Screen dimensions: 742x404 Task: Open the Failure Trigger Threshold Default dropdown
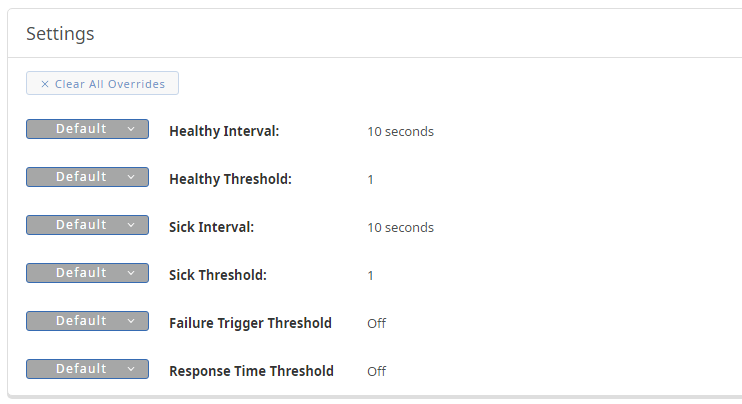coord(87,321)
